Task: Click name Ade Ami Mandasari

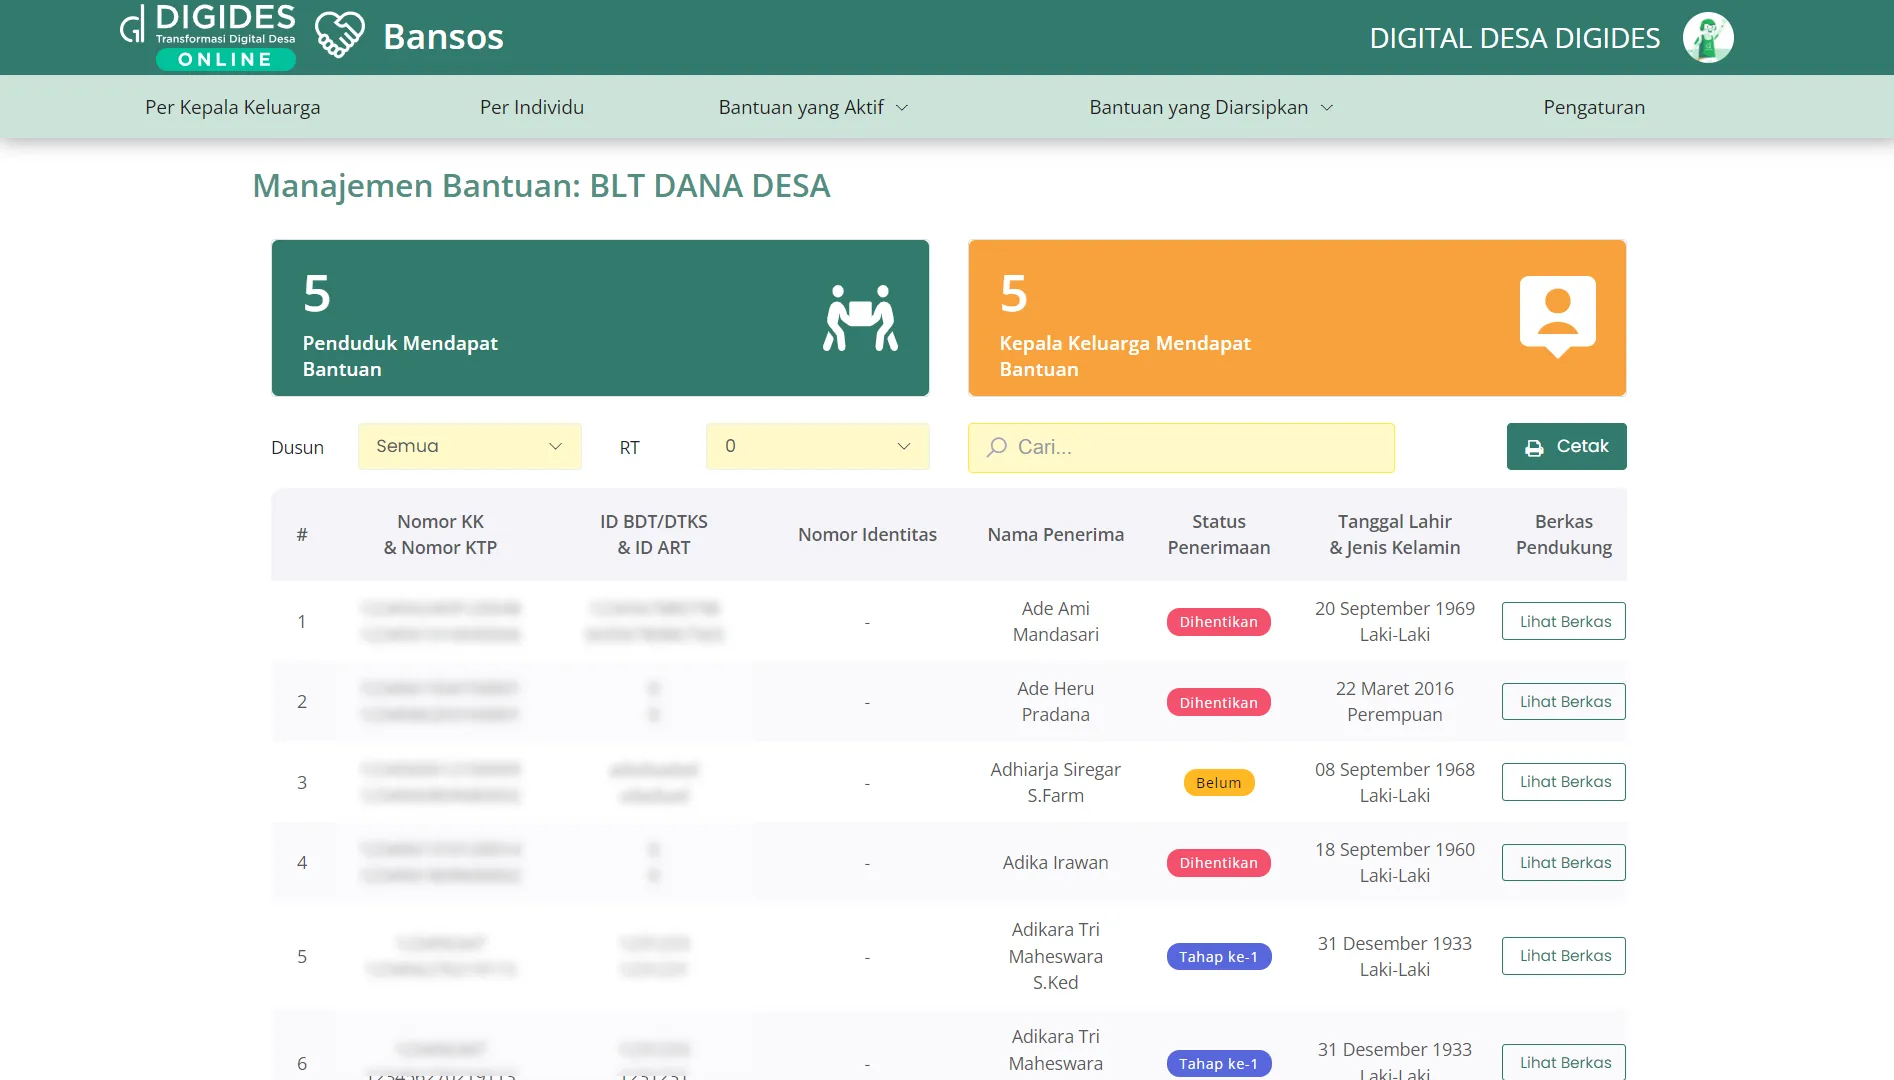Action: [1055, 621]
